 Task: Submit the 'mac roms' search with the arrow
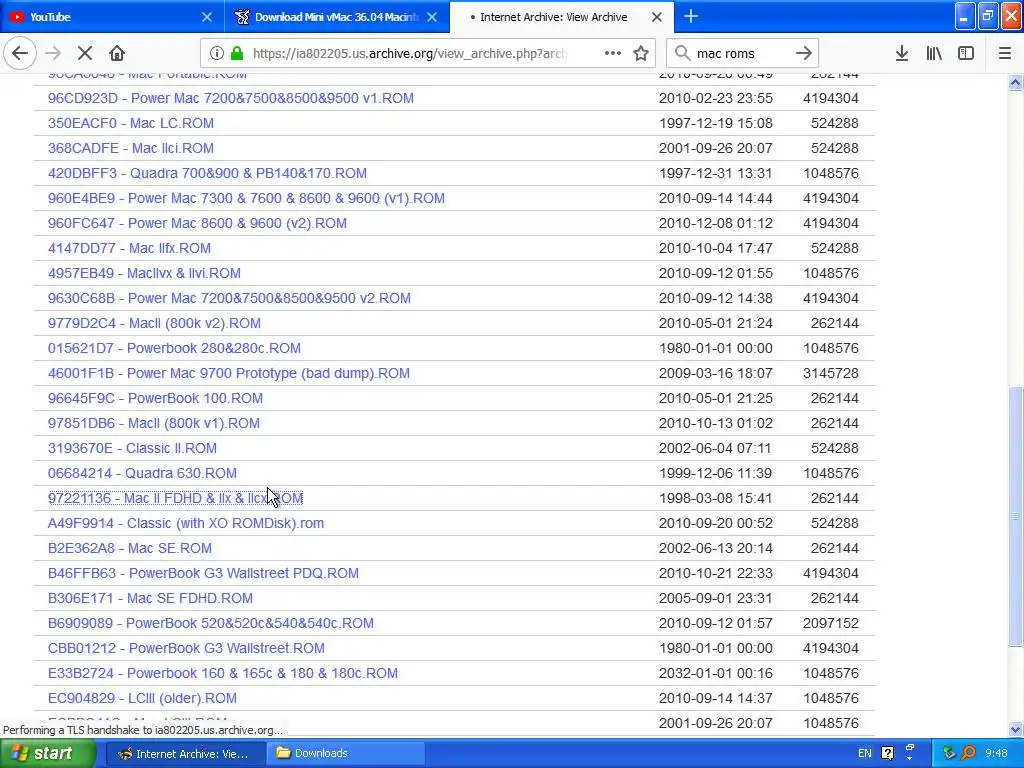[x=804, y=54]
